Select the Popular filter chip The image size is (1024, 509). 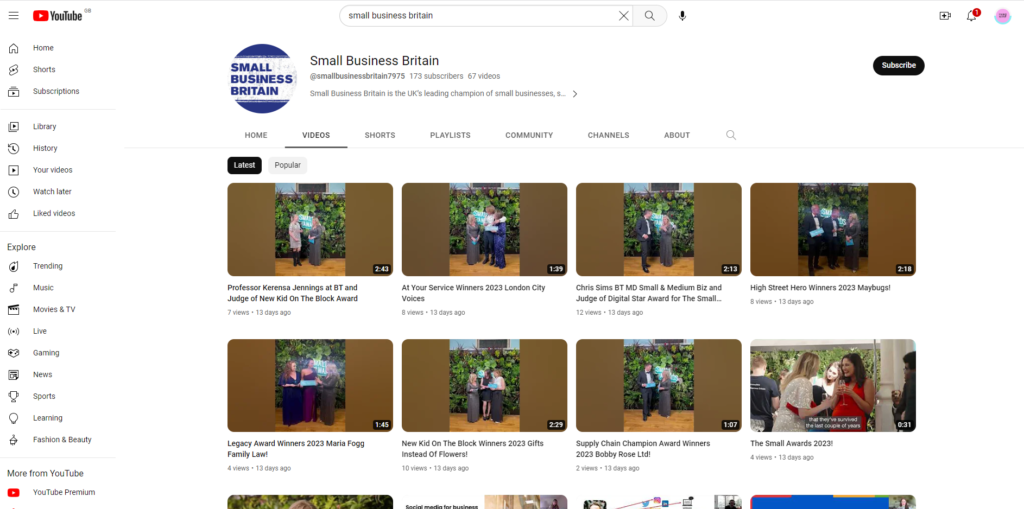tap(287, 165)
